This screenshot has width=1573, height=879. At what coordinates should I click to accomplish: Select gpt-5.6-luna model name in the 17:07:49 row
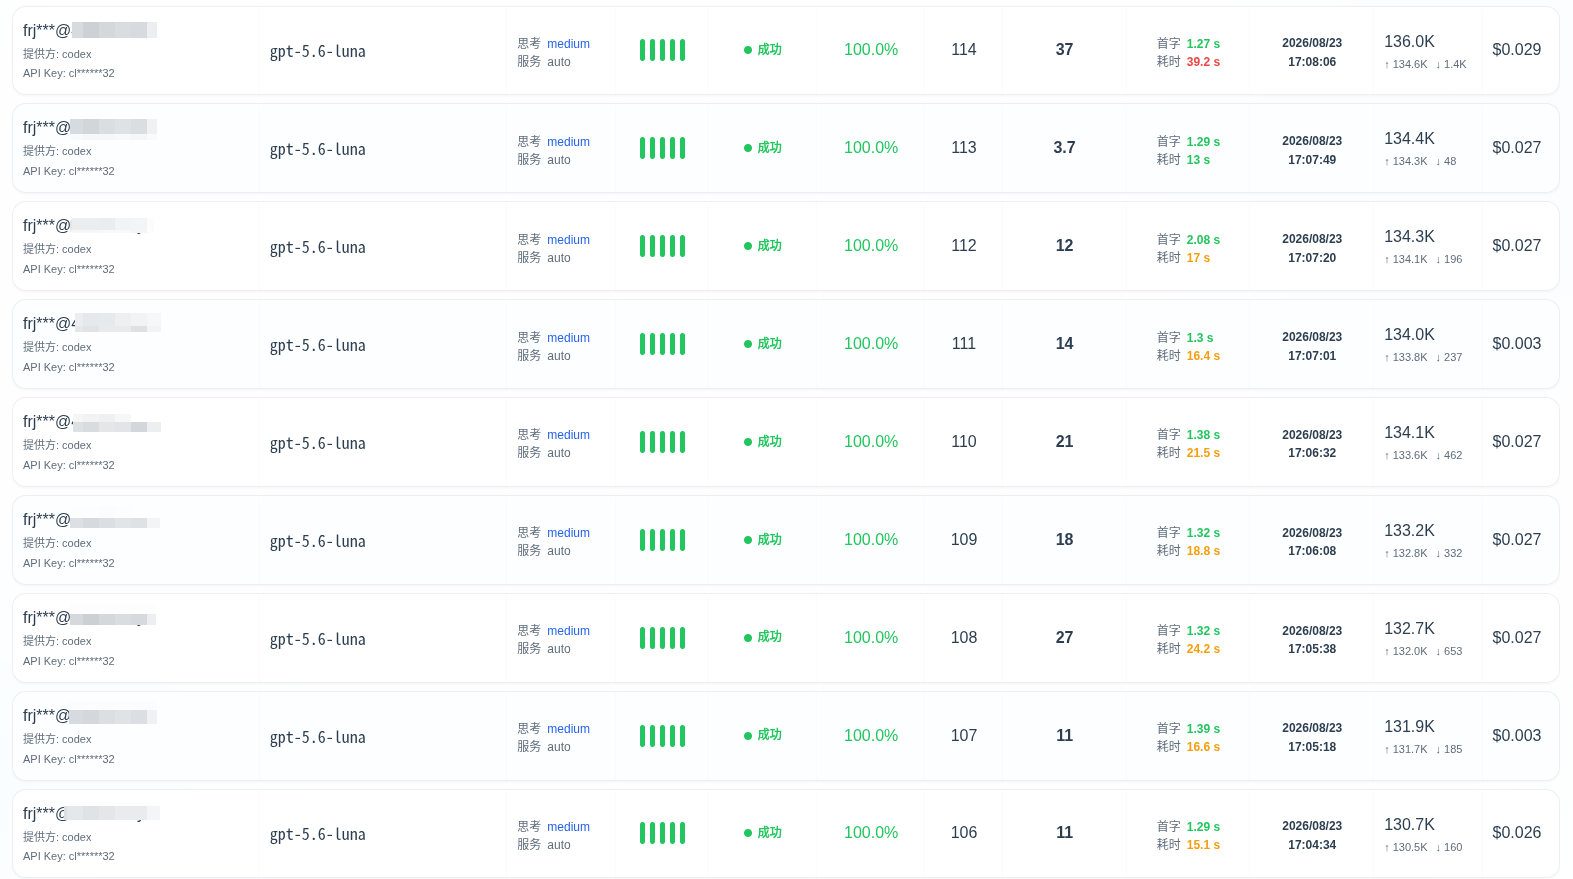[x=318, y=149]
